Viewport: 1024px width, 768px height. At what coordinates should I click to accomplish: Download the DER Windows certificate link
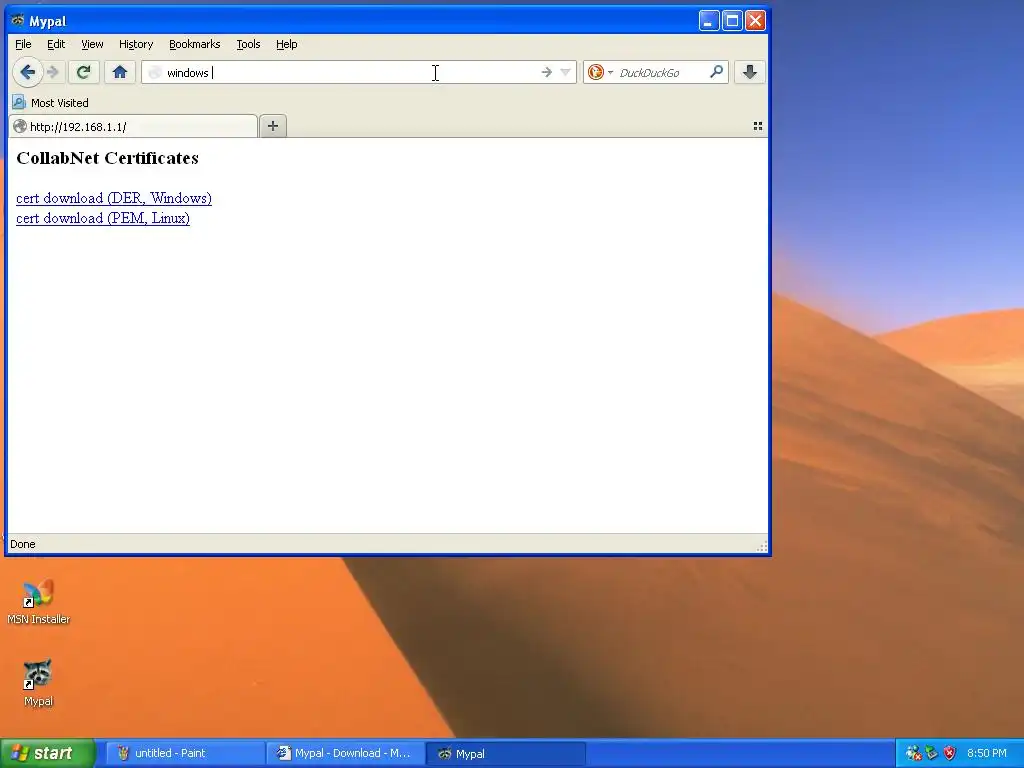[114, 198]
